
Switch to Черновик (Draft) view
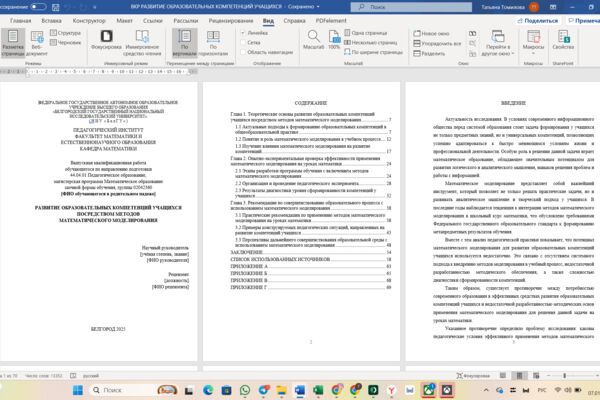(x=65, y=42)
